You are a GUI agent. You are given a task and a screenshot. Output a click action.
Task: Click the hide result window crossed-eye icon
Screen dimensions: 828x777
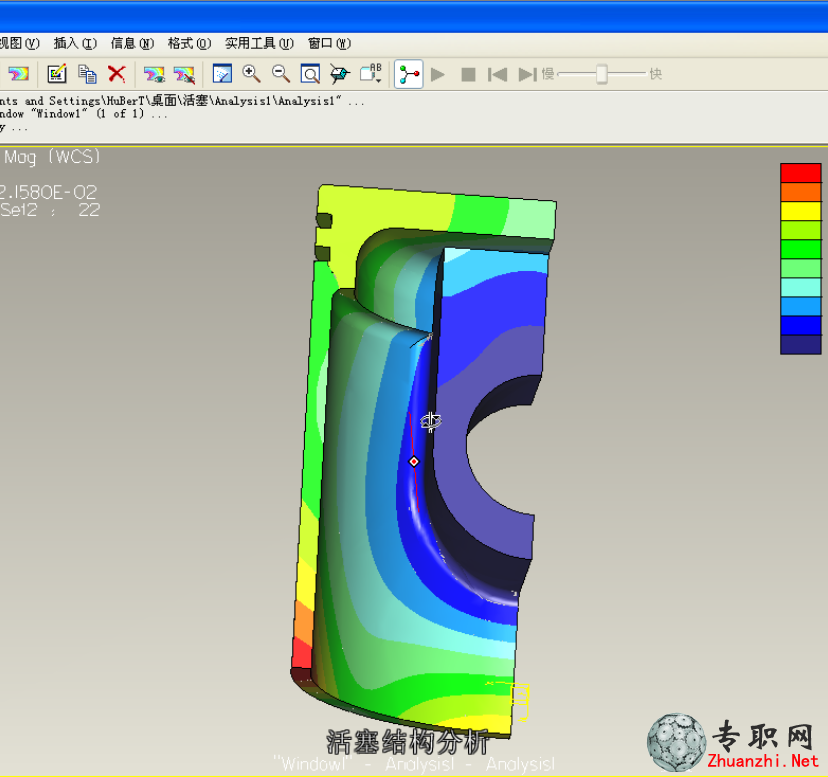tap(184, 74)
